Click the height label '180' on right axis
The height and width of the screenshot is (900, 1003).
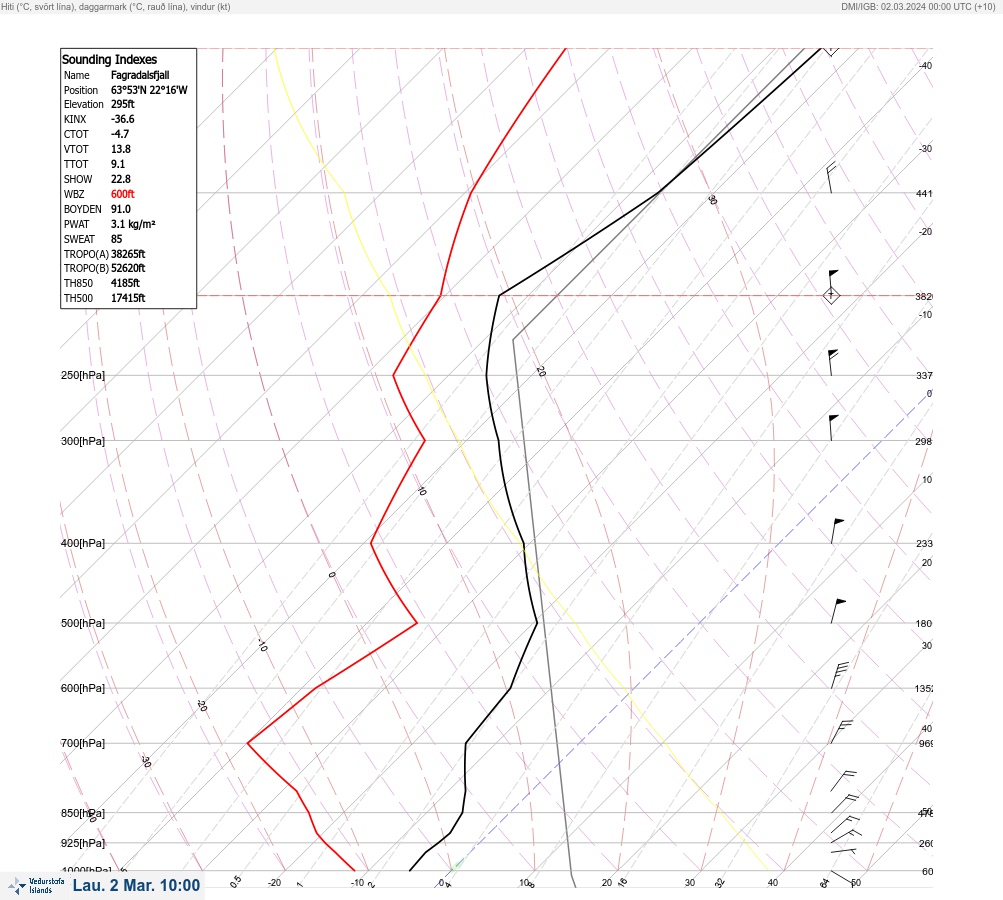[x=924, y=624]
